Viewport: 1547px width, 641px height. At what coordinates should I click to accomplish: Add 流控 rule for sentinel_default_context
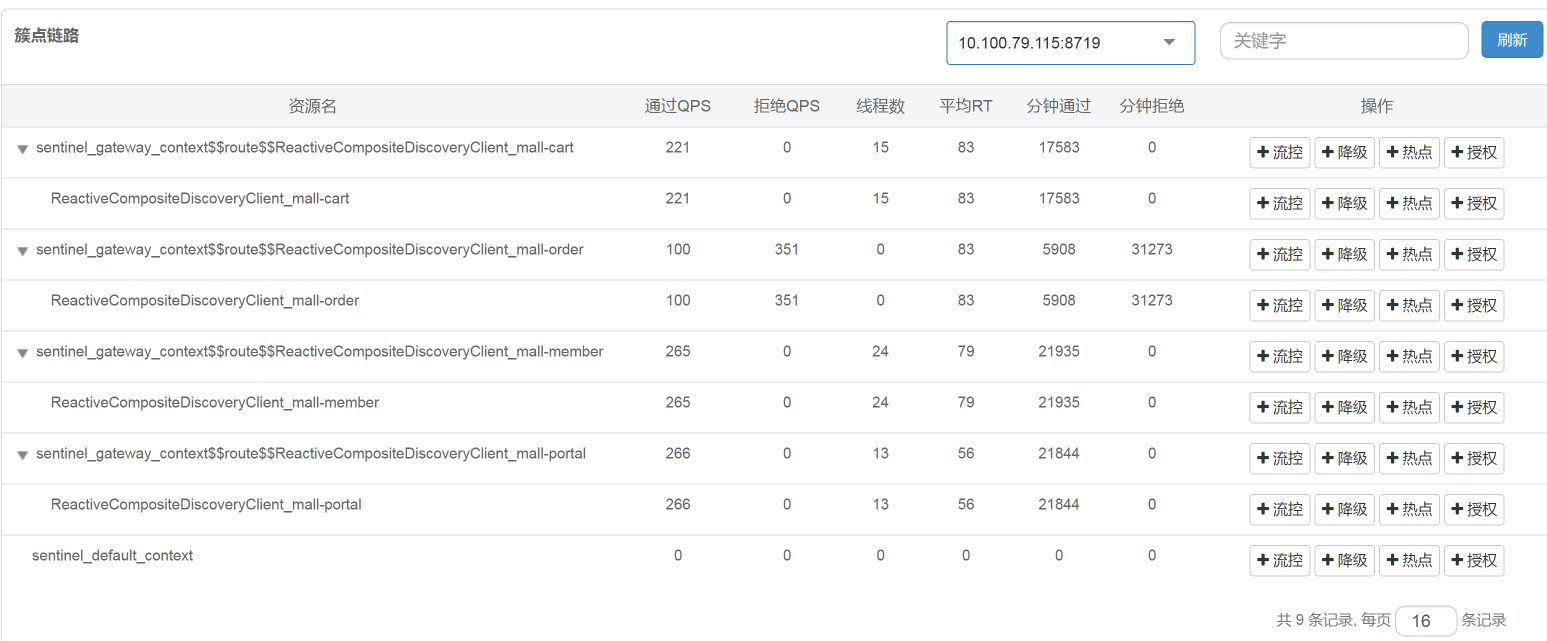(1279, 561)
